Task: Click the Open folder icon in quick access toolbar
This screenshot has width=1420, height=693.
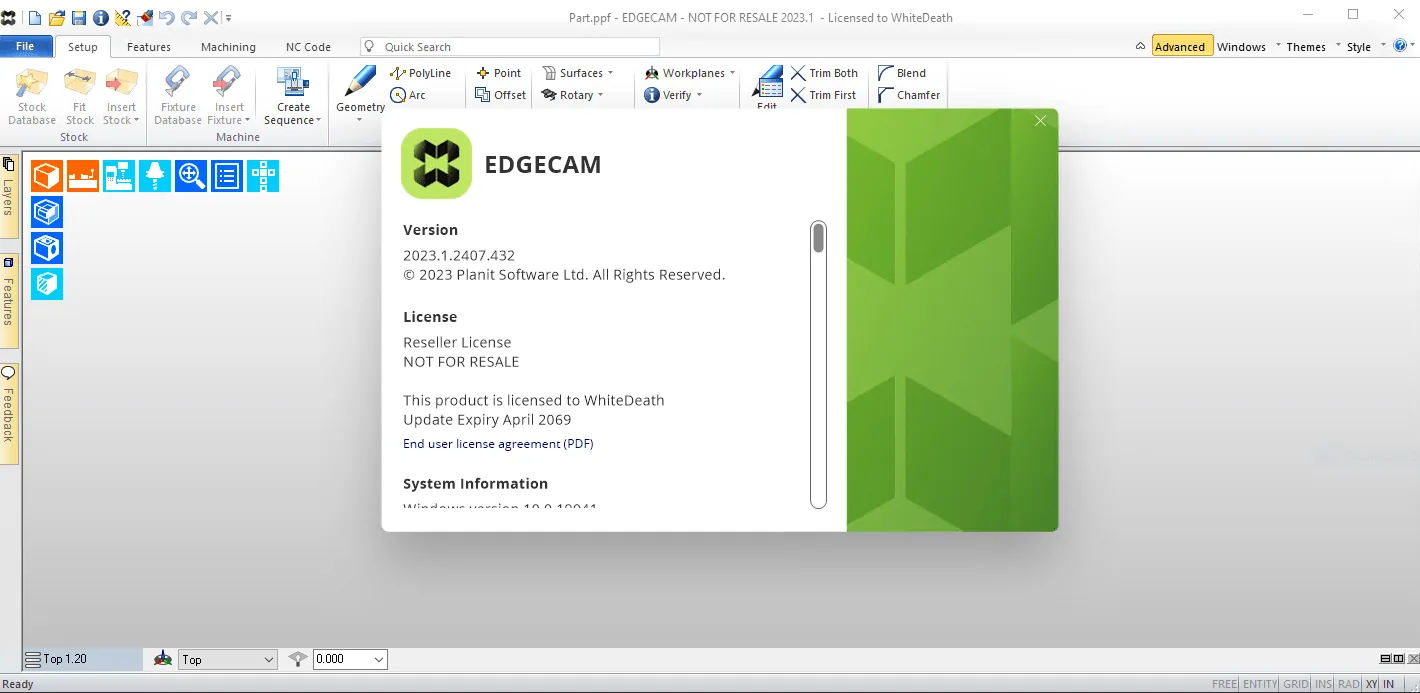Action: click(57, 17)
